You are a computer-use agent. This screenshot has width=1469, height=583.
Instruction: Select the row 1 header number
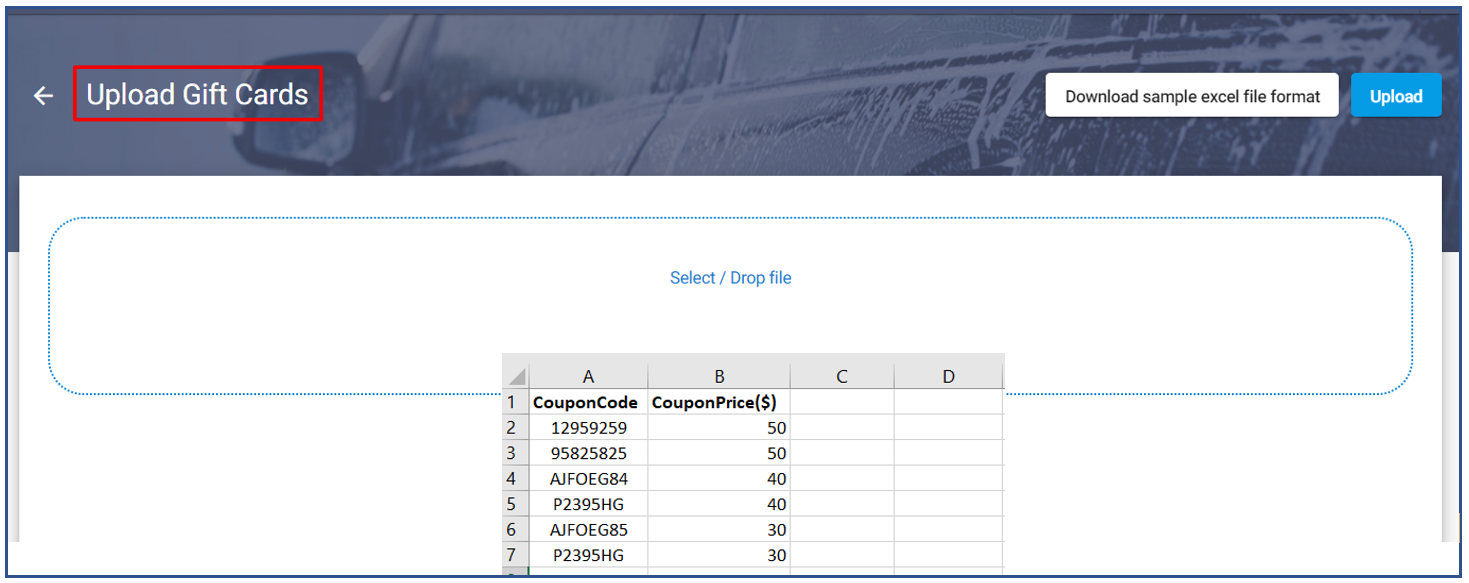(511, 402)
